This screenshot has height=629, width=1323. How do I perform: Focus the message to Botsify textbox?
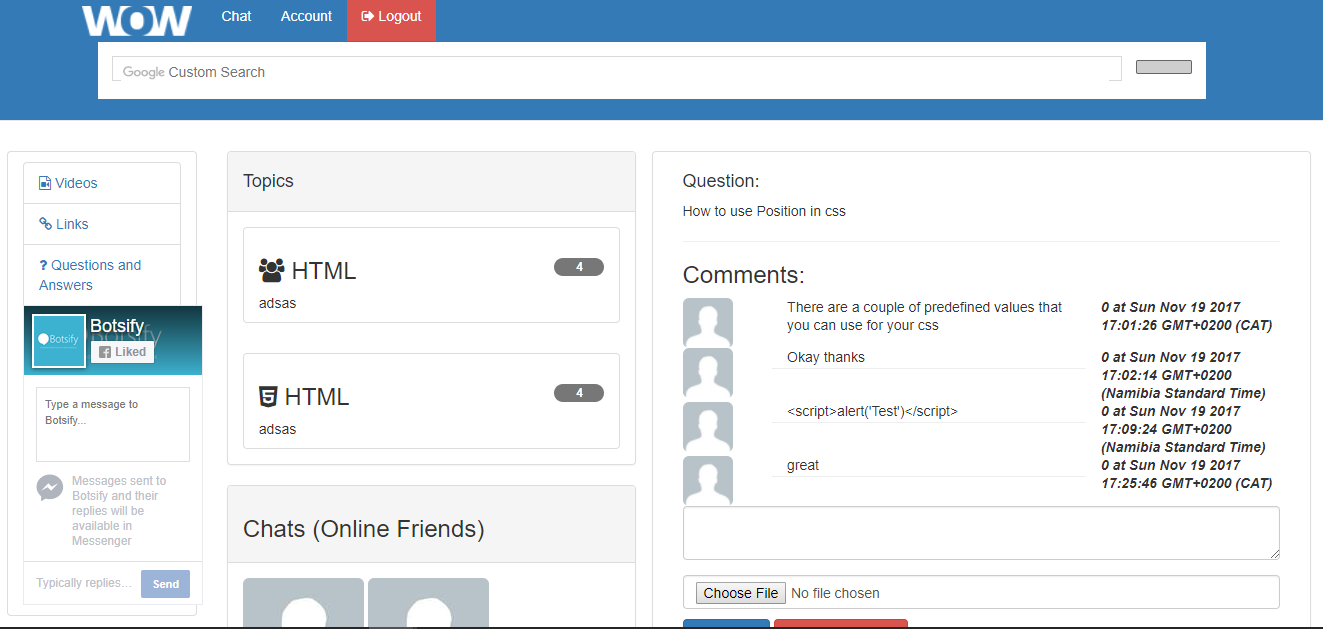(x=113, y=424)
